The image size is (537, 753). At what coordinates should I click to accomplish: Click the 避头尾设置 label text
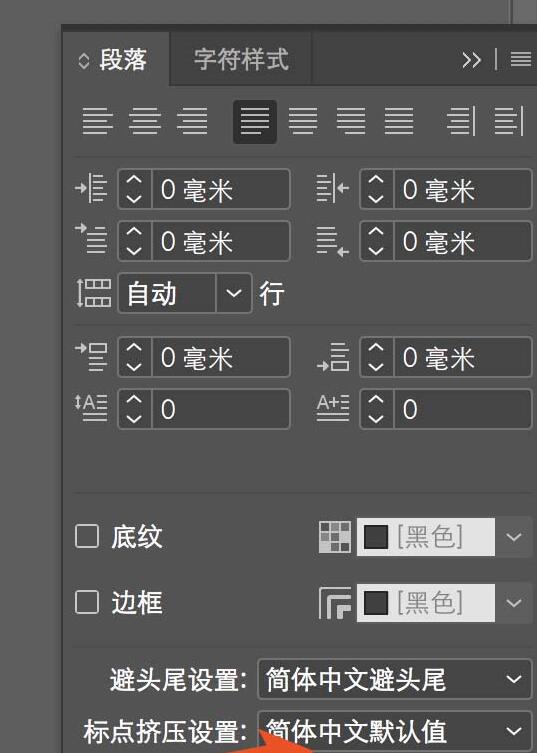(178, 680)
